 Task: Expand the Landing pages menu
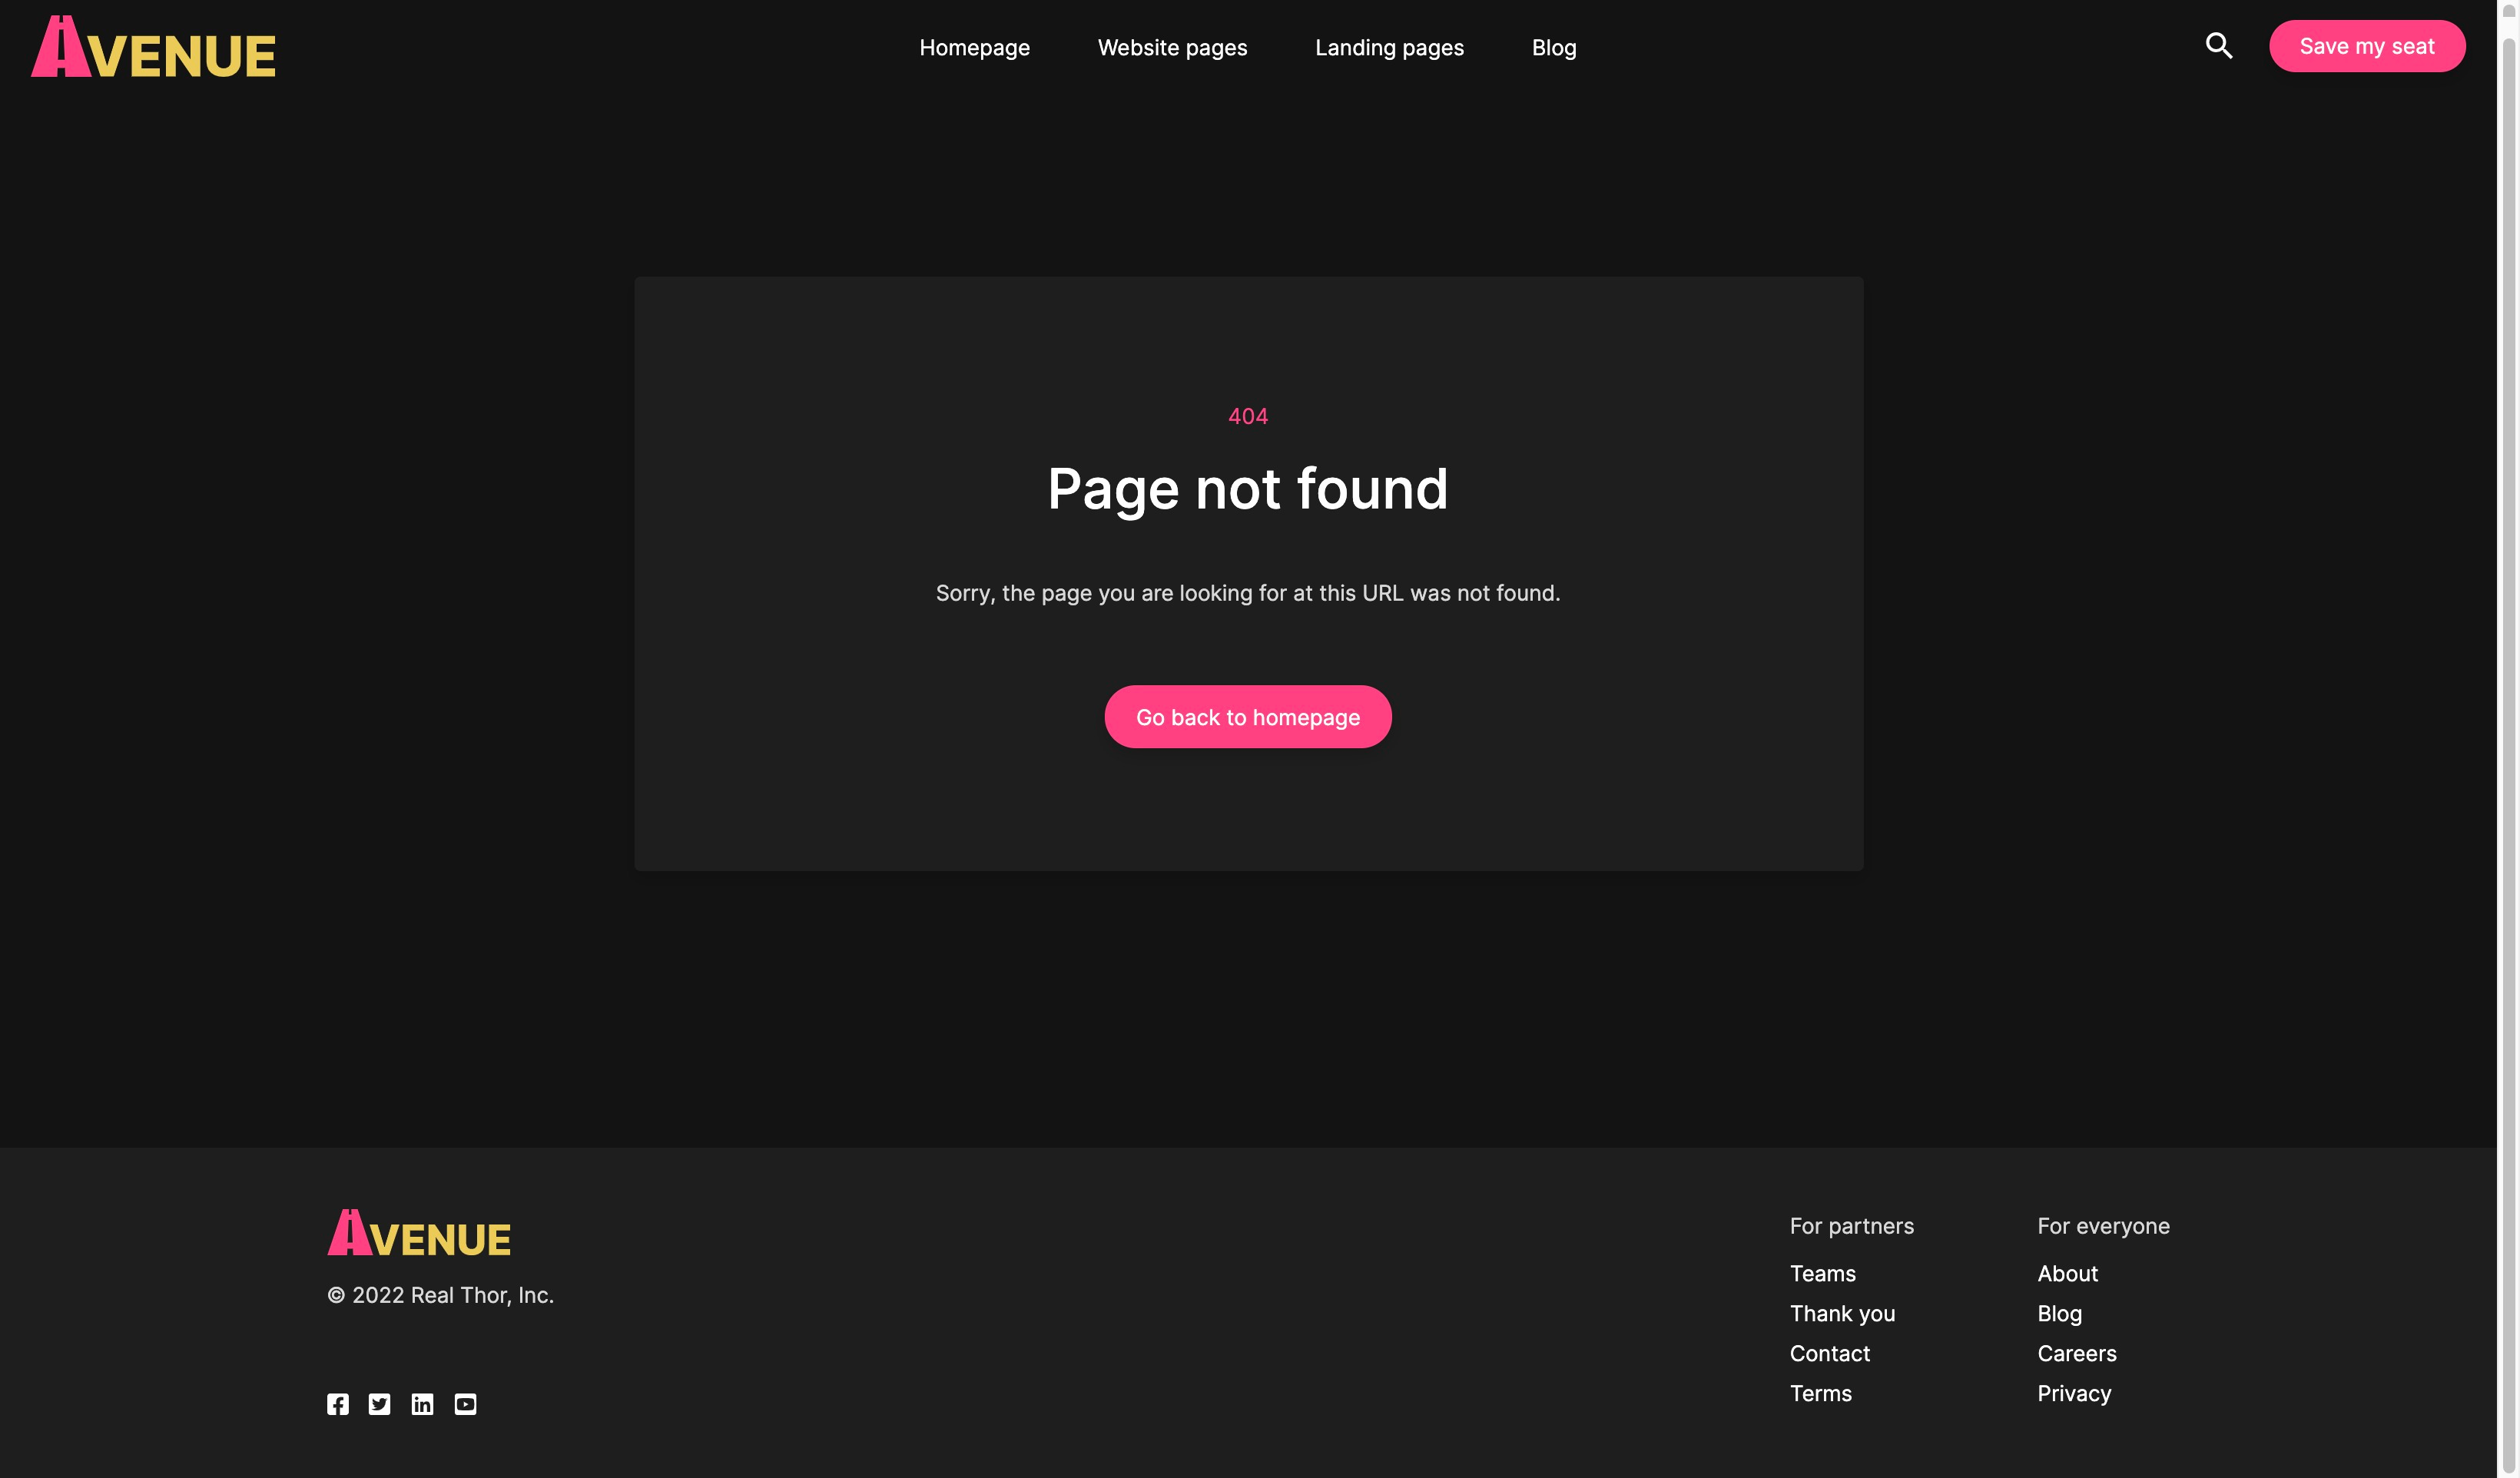[1389, 47]
